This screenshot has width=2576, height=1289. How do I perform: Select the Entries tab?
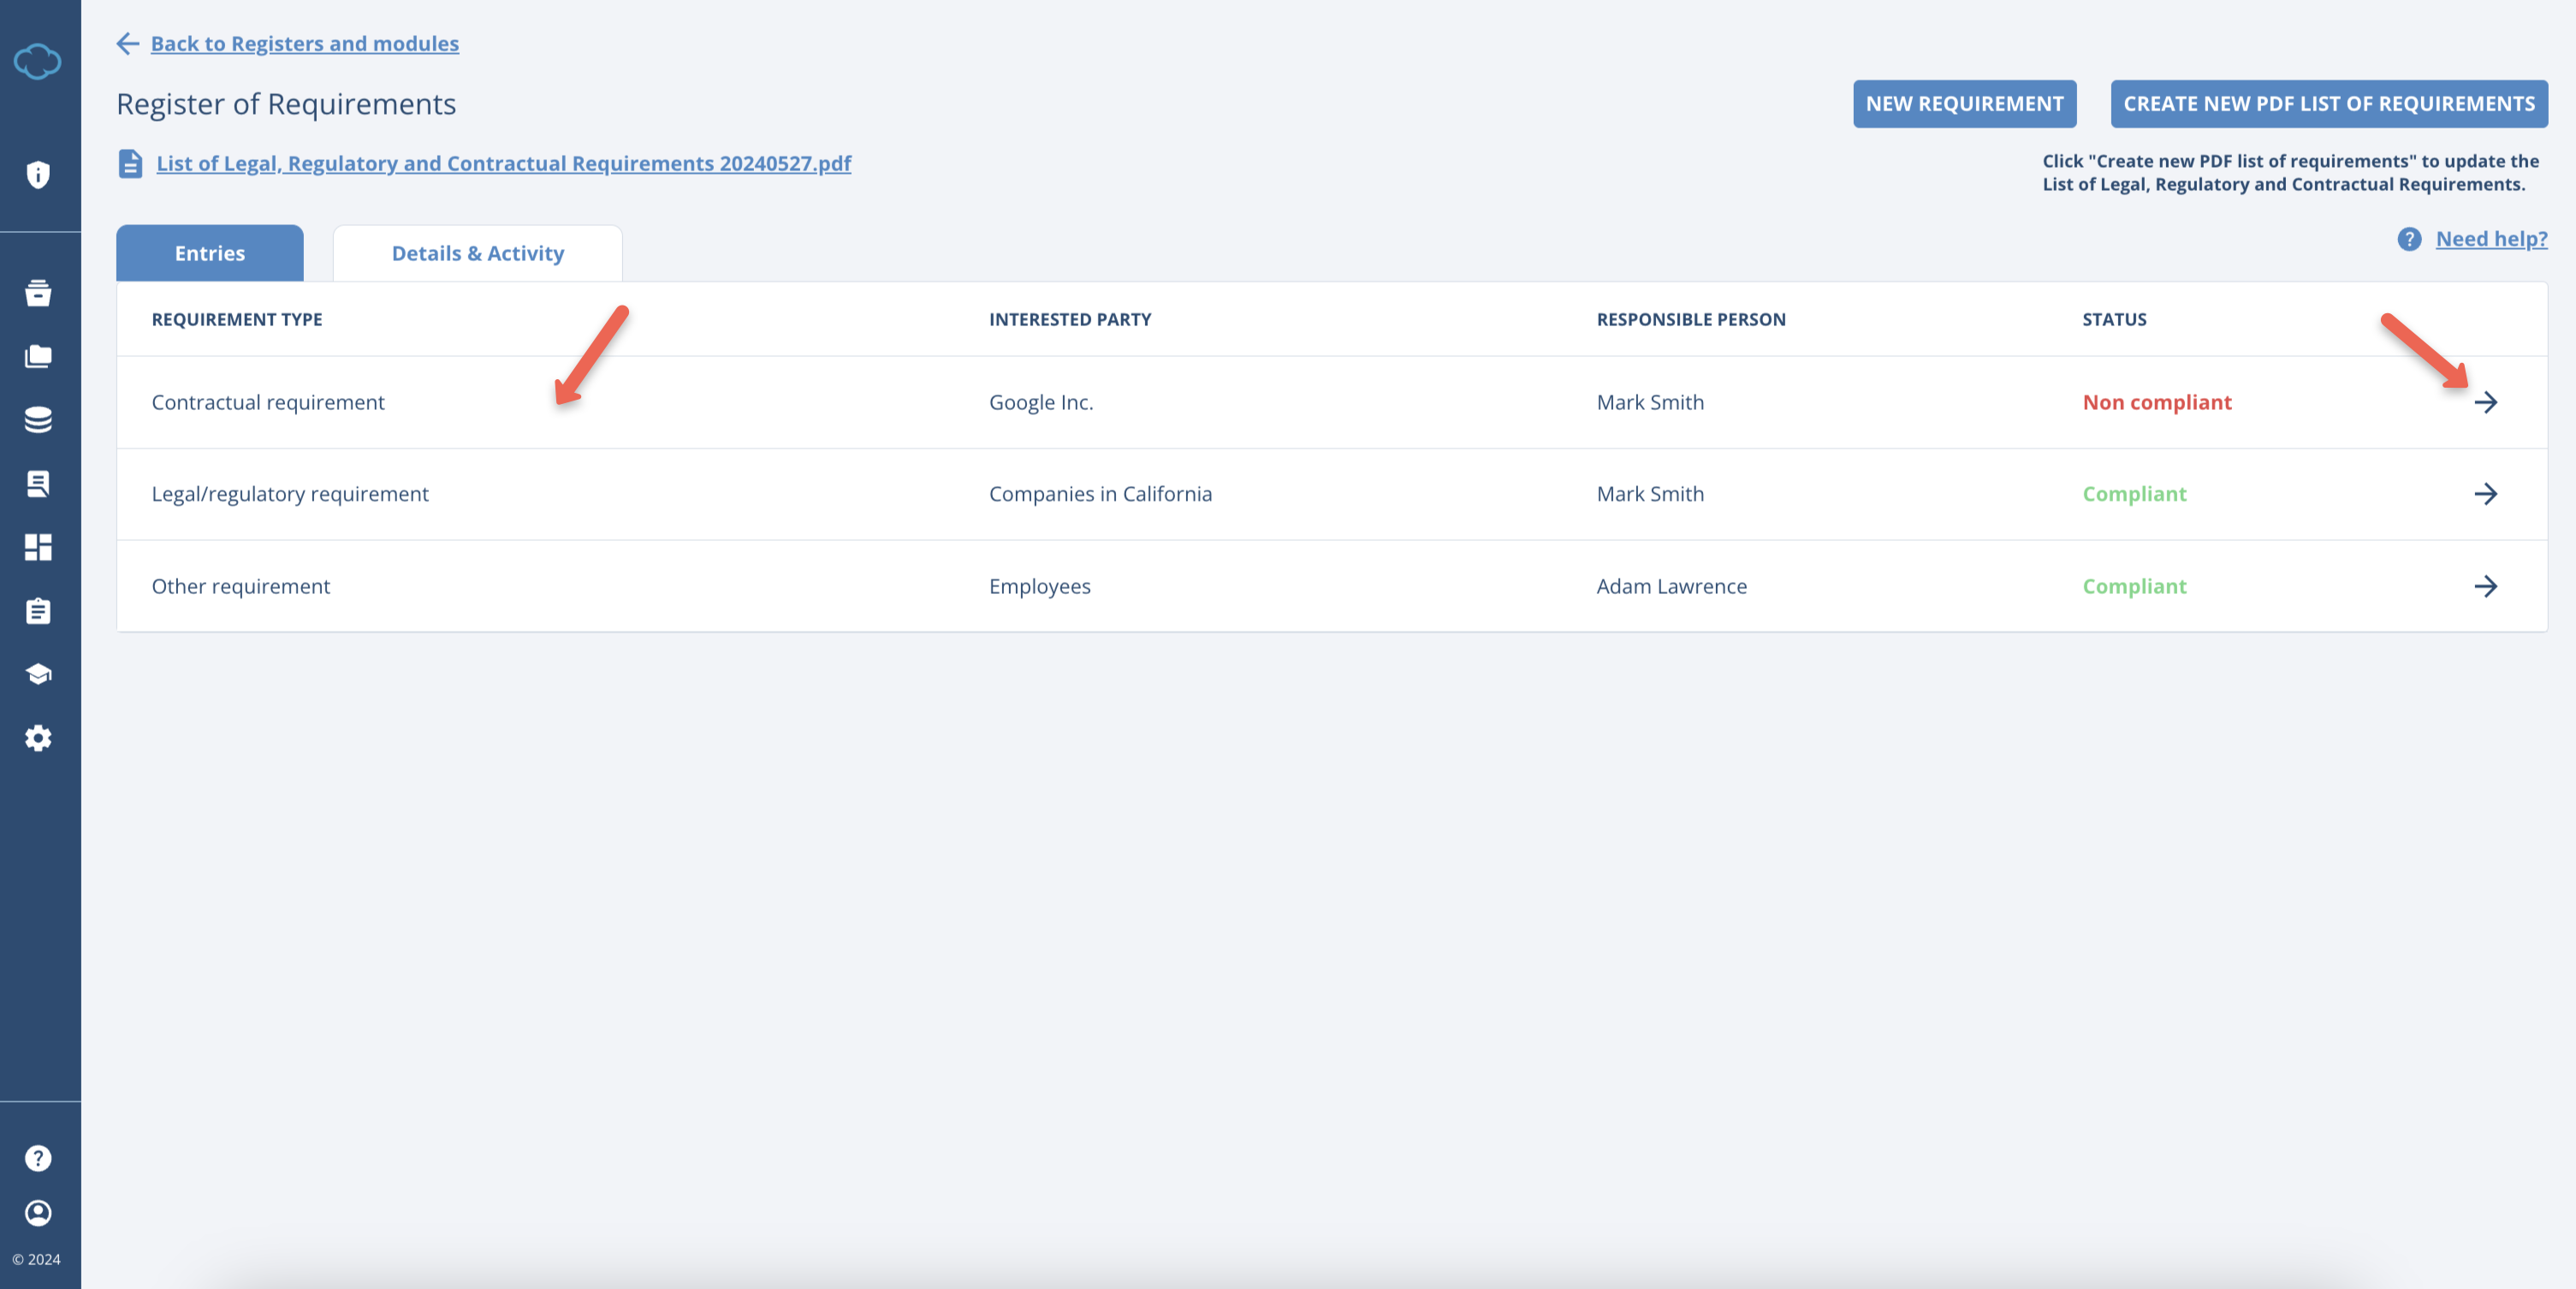[x=210, y=253]
